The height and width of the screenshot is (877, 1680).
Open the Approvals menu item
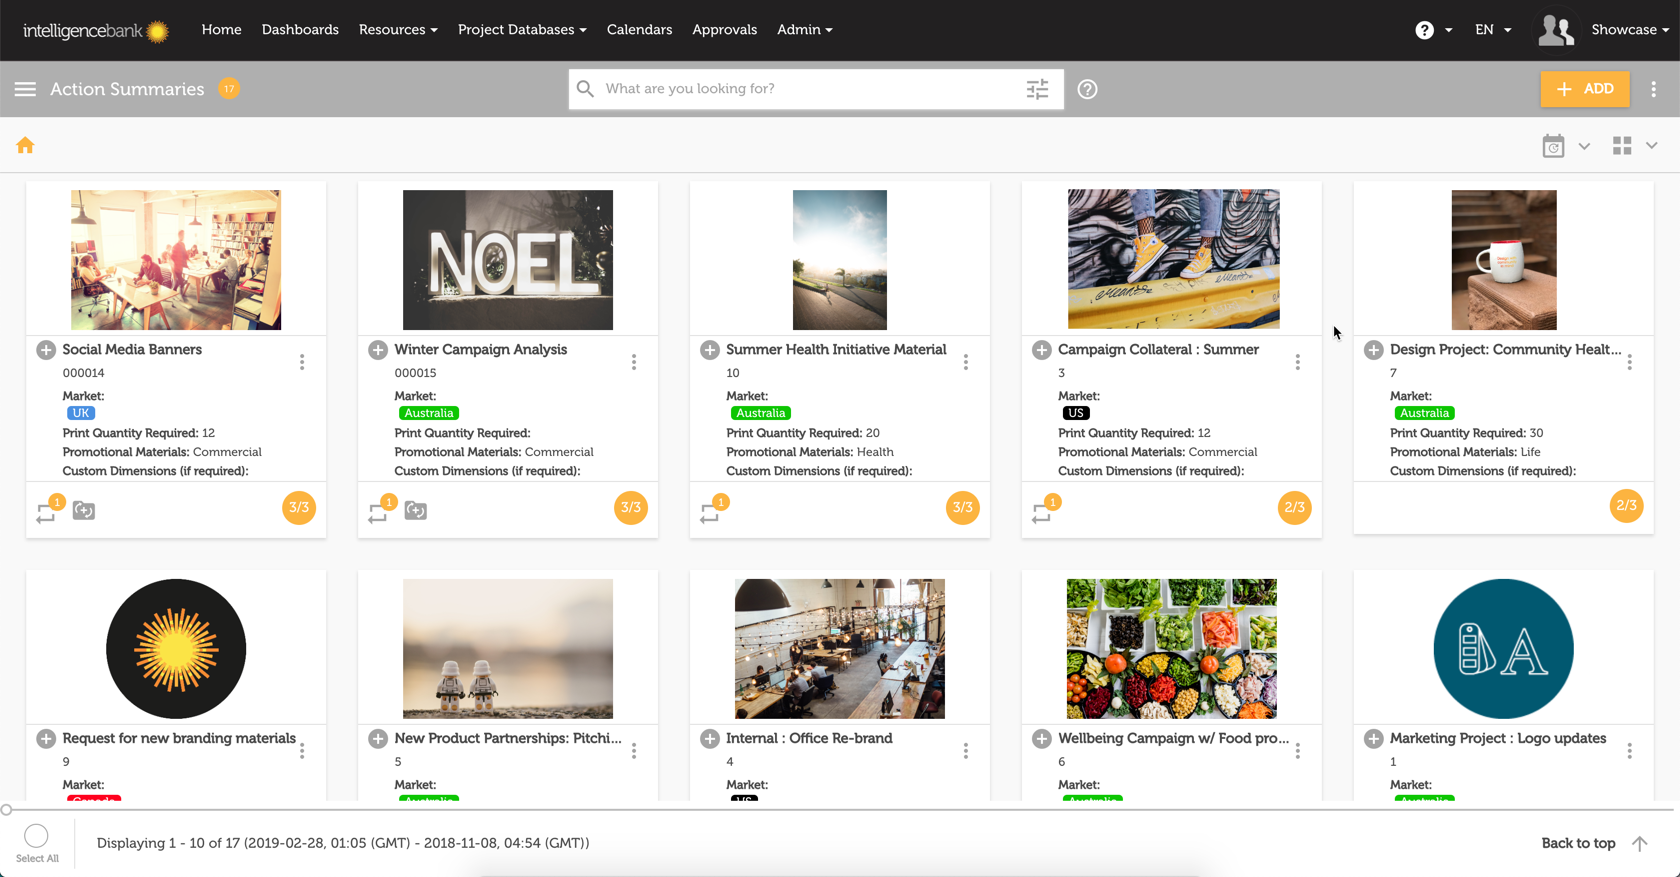[724, 30]
